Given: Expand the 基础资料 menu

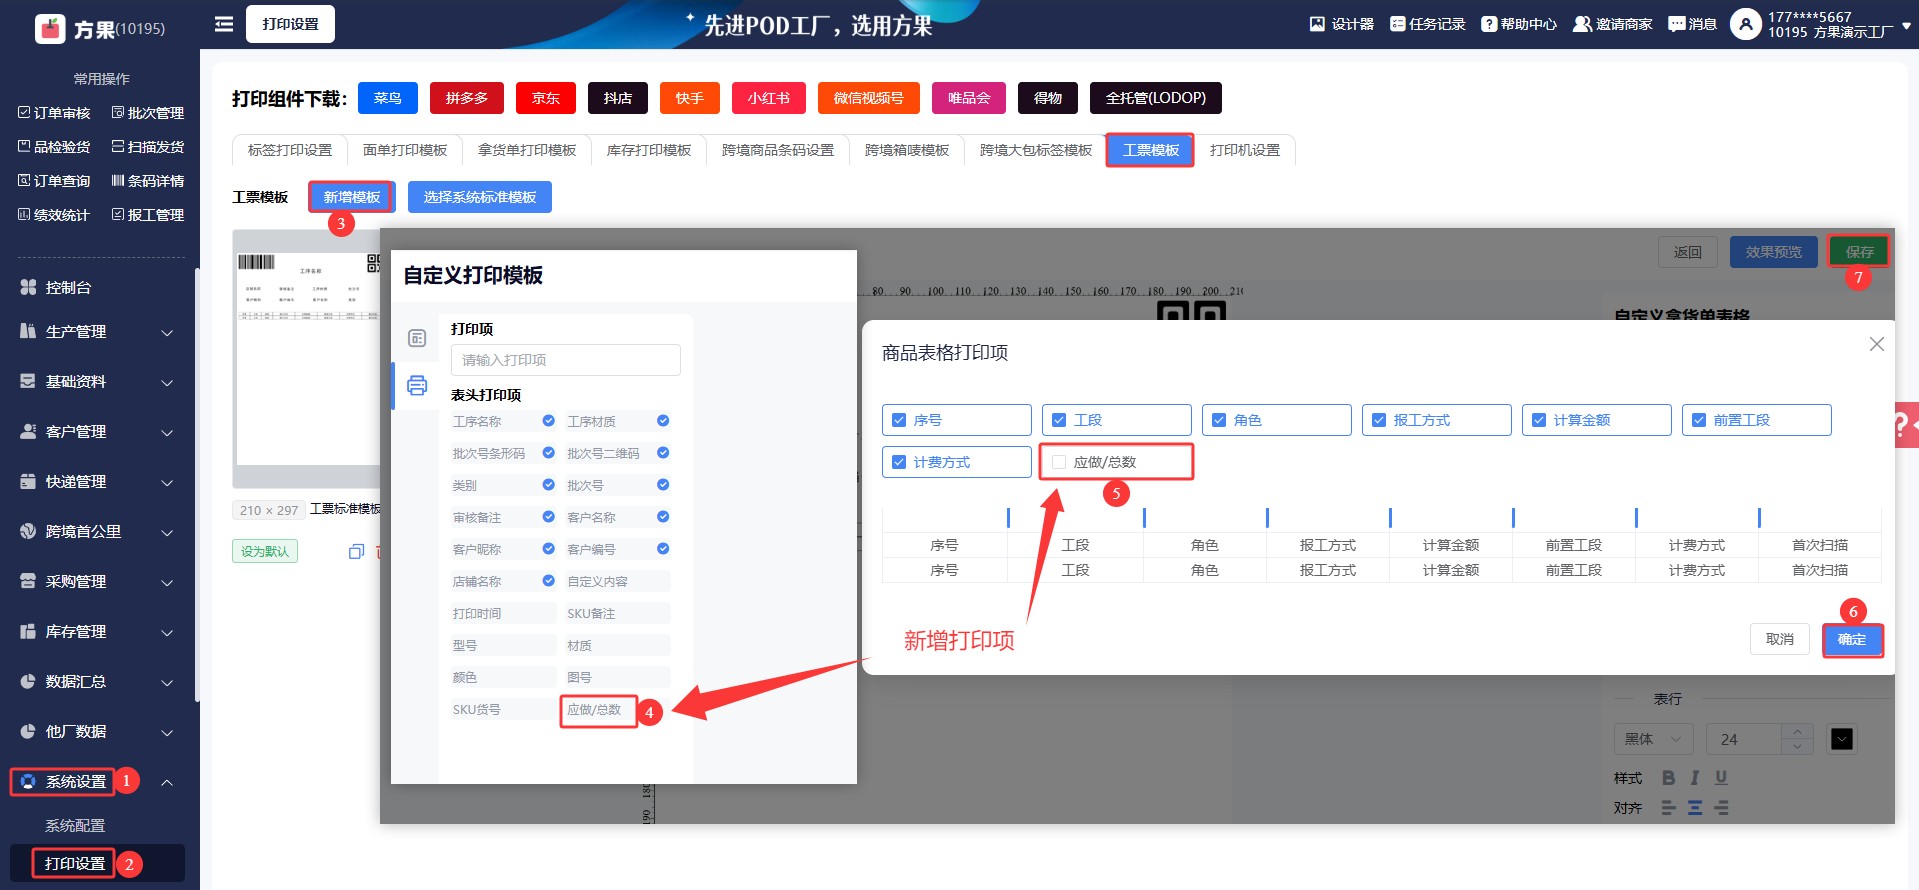Looking at the screenshot, I should pyautogui.click(x=97, y=382).
